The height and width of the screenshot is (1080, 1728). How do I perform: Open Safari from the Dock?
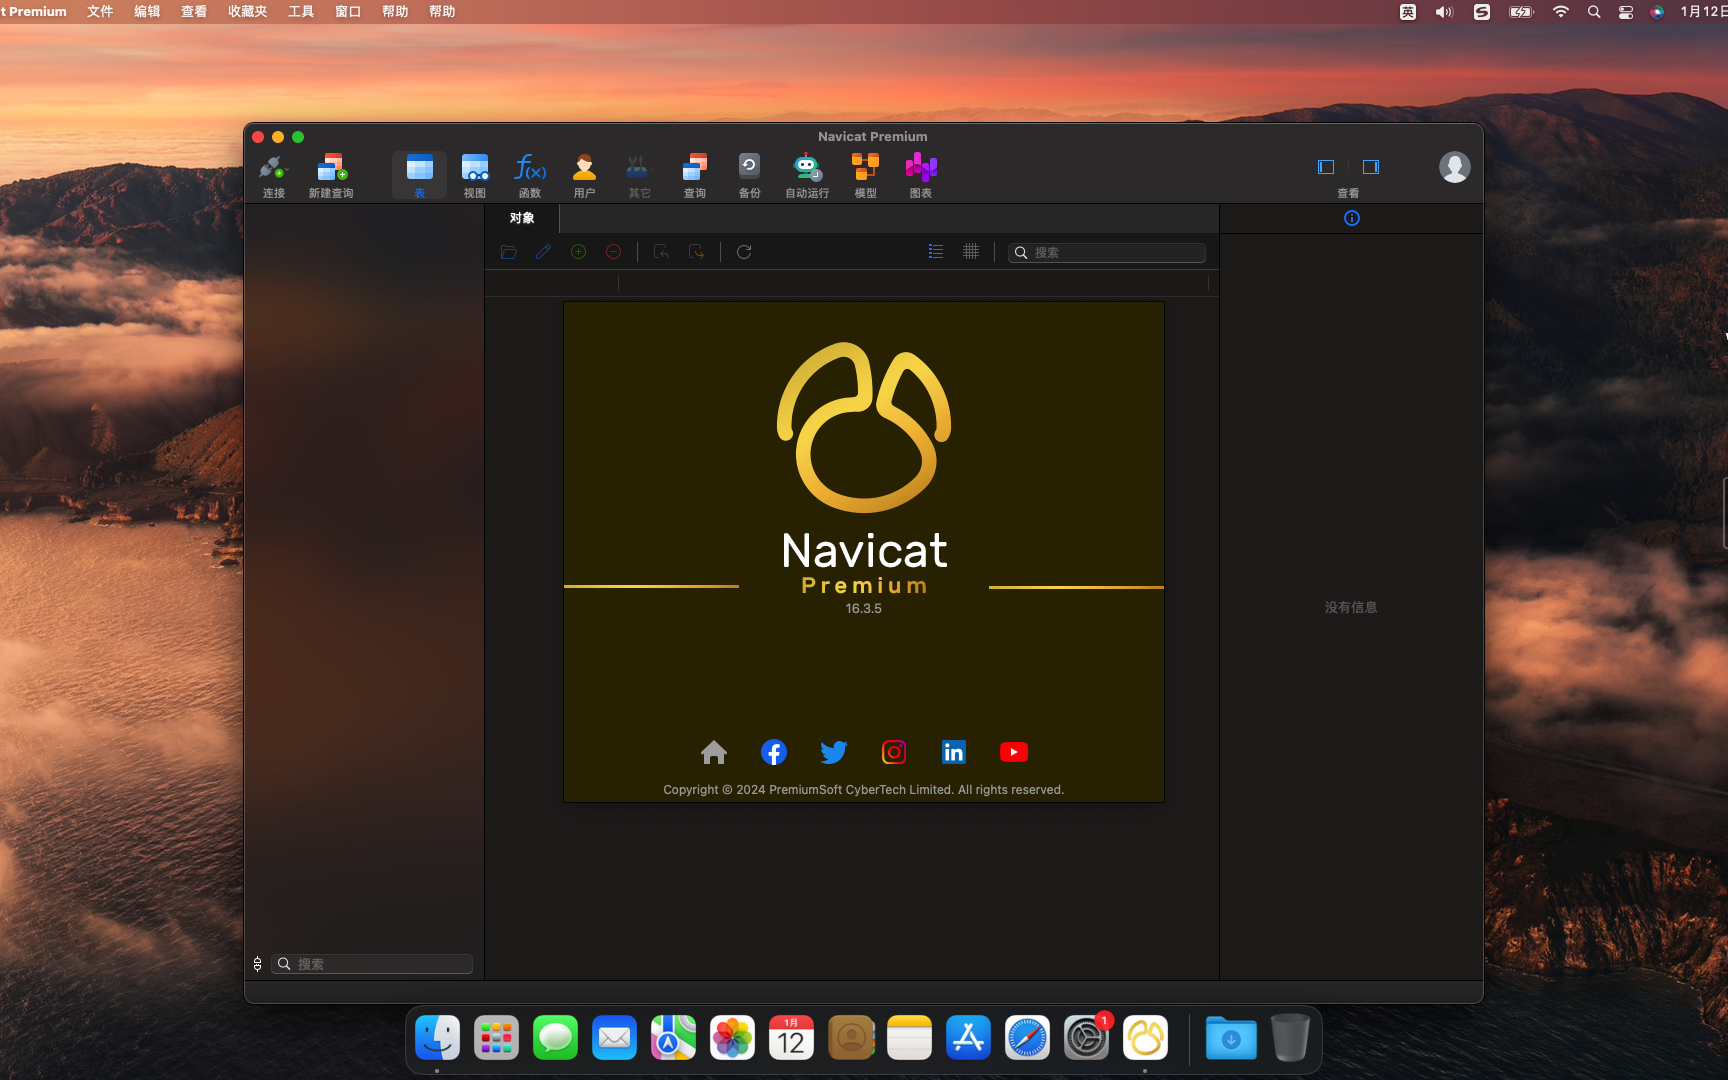[x=1027, y=1038]
